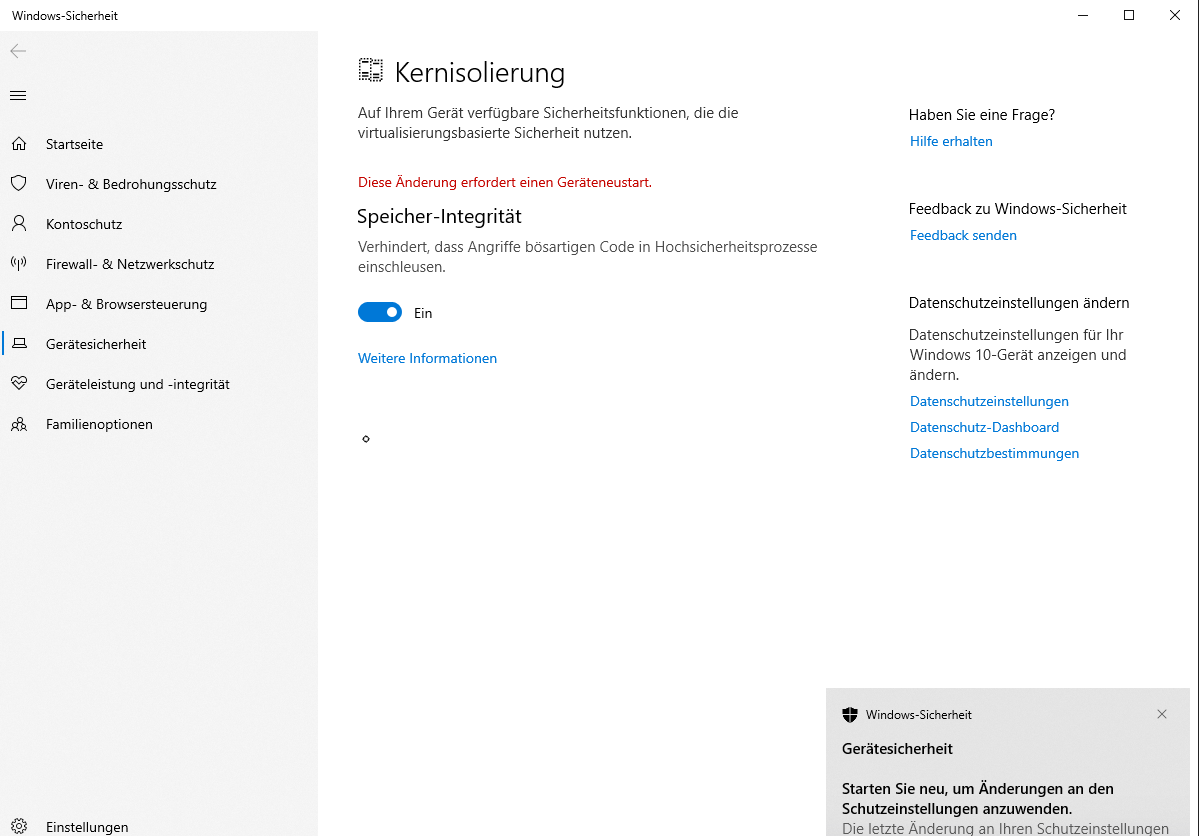Click the Startseite home icon
This screenshot has height=836, width=1199.
coord(18,144)
